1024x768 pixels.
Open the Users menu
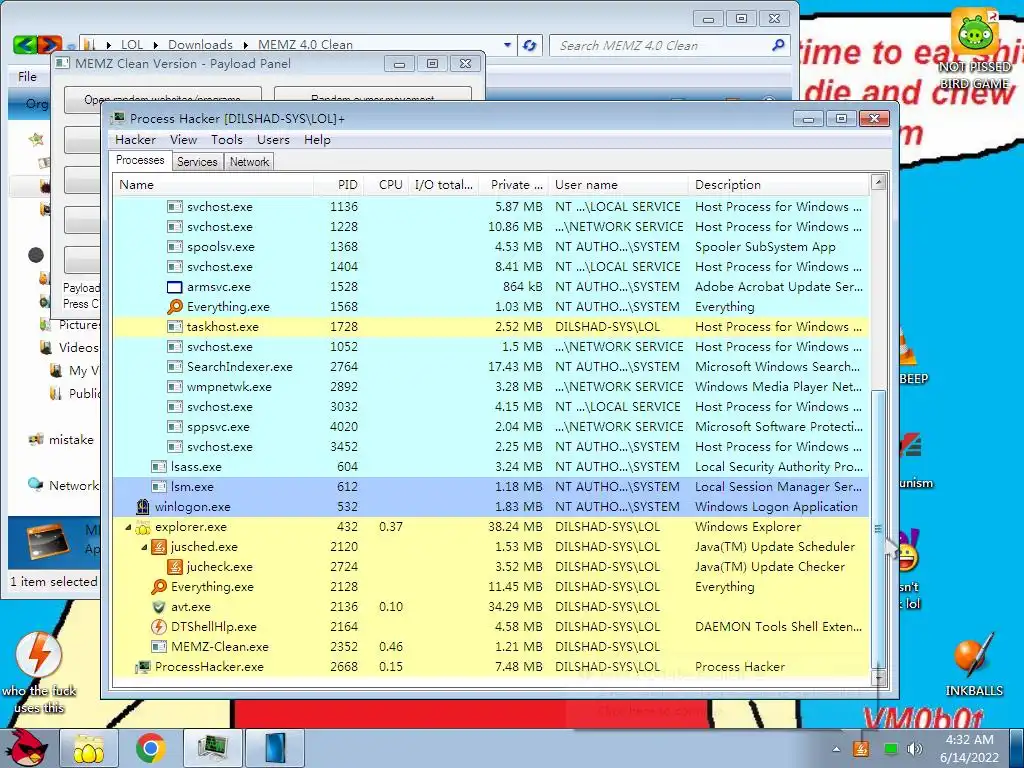tap(273, 140)
